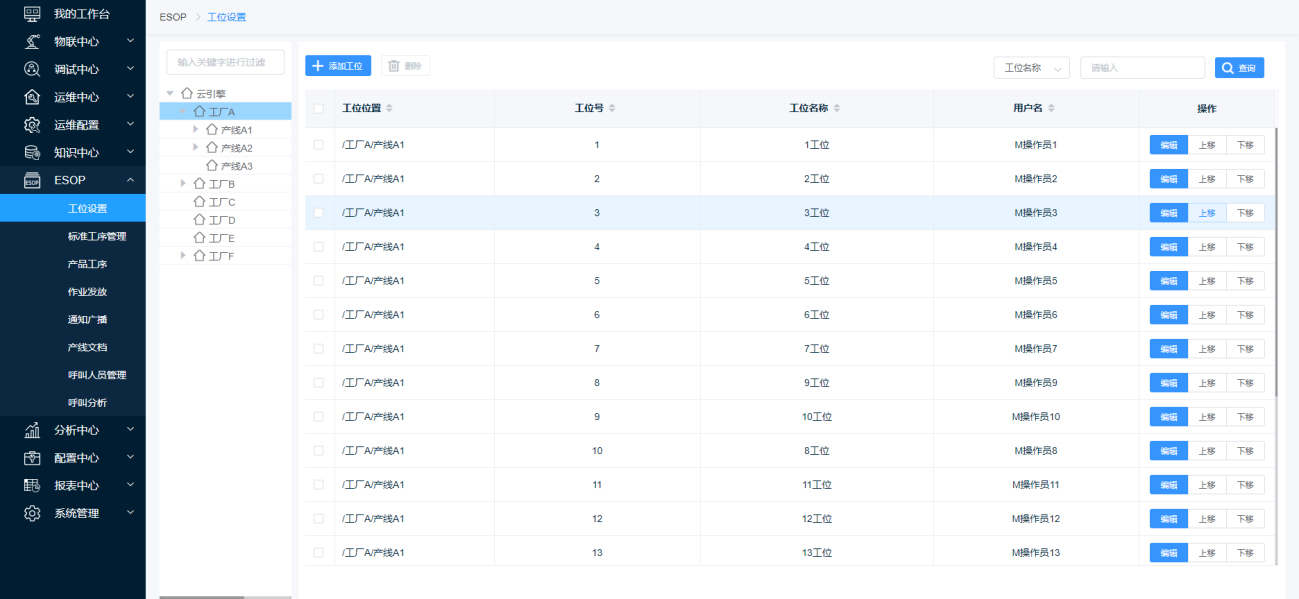Check the row checkbox for 7工位
Screen dimensions: 1299x599
(x=319, y=349)
